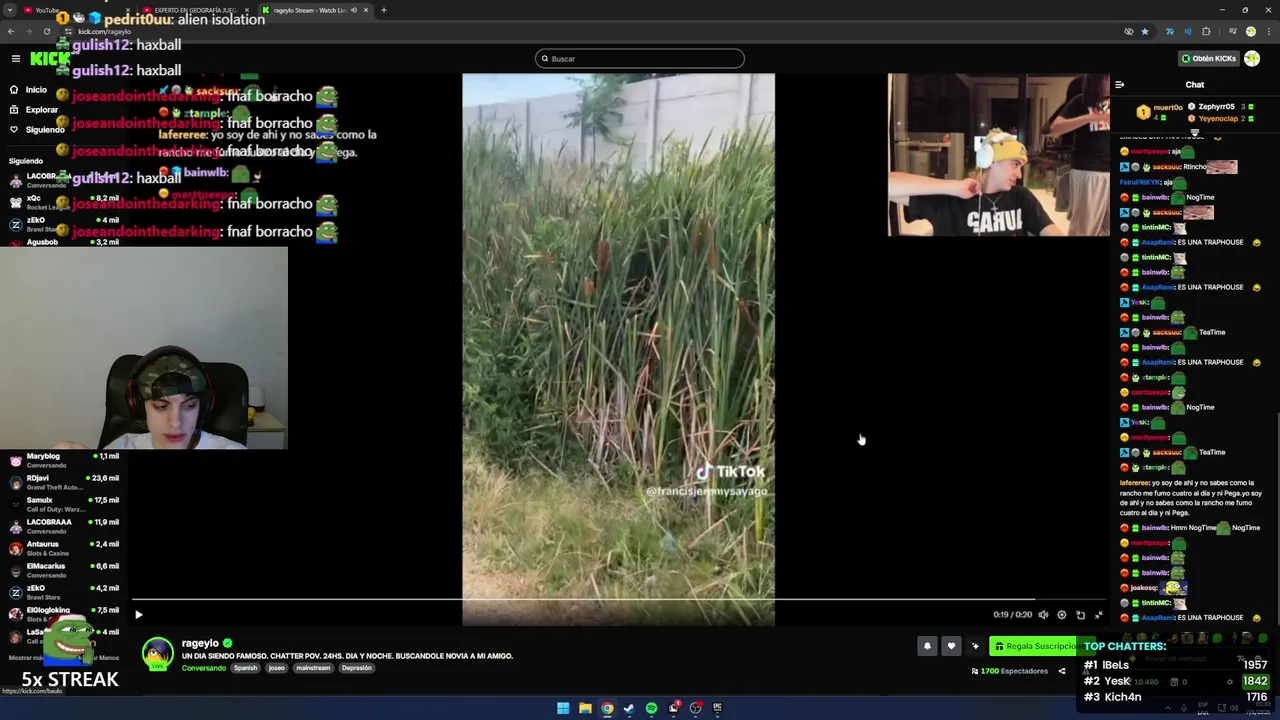Screen dimensions: 1280x720
Task: Open RDjavi channel in sidebar
Action: (x=62, y=482)
